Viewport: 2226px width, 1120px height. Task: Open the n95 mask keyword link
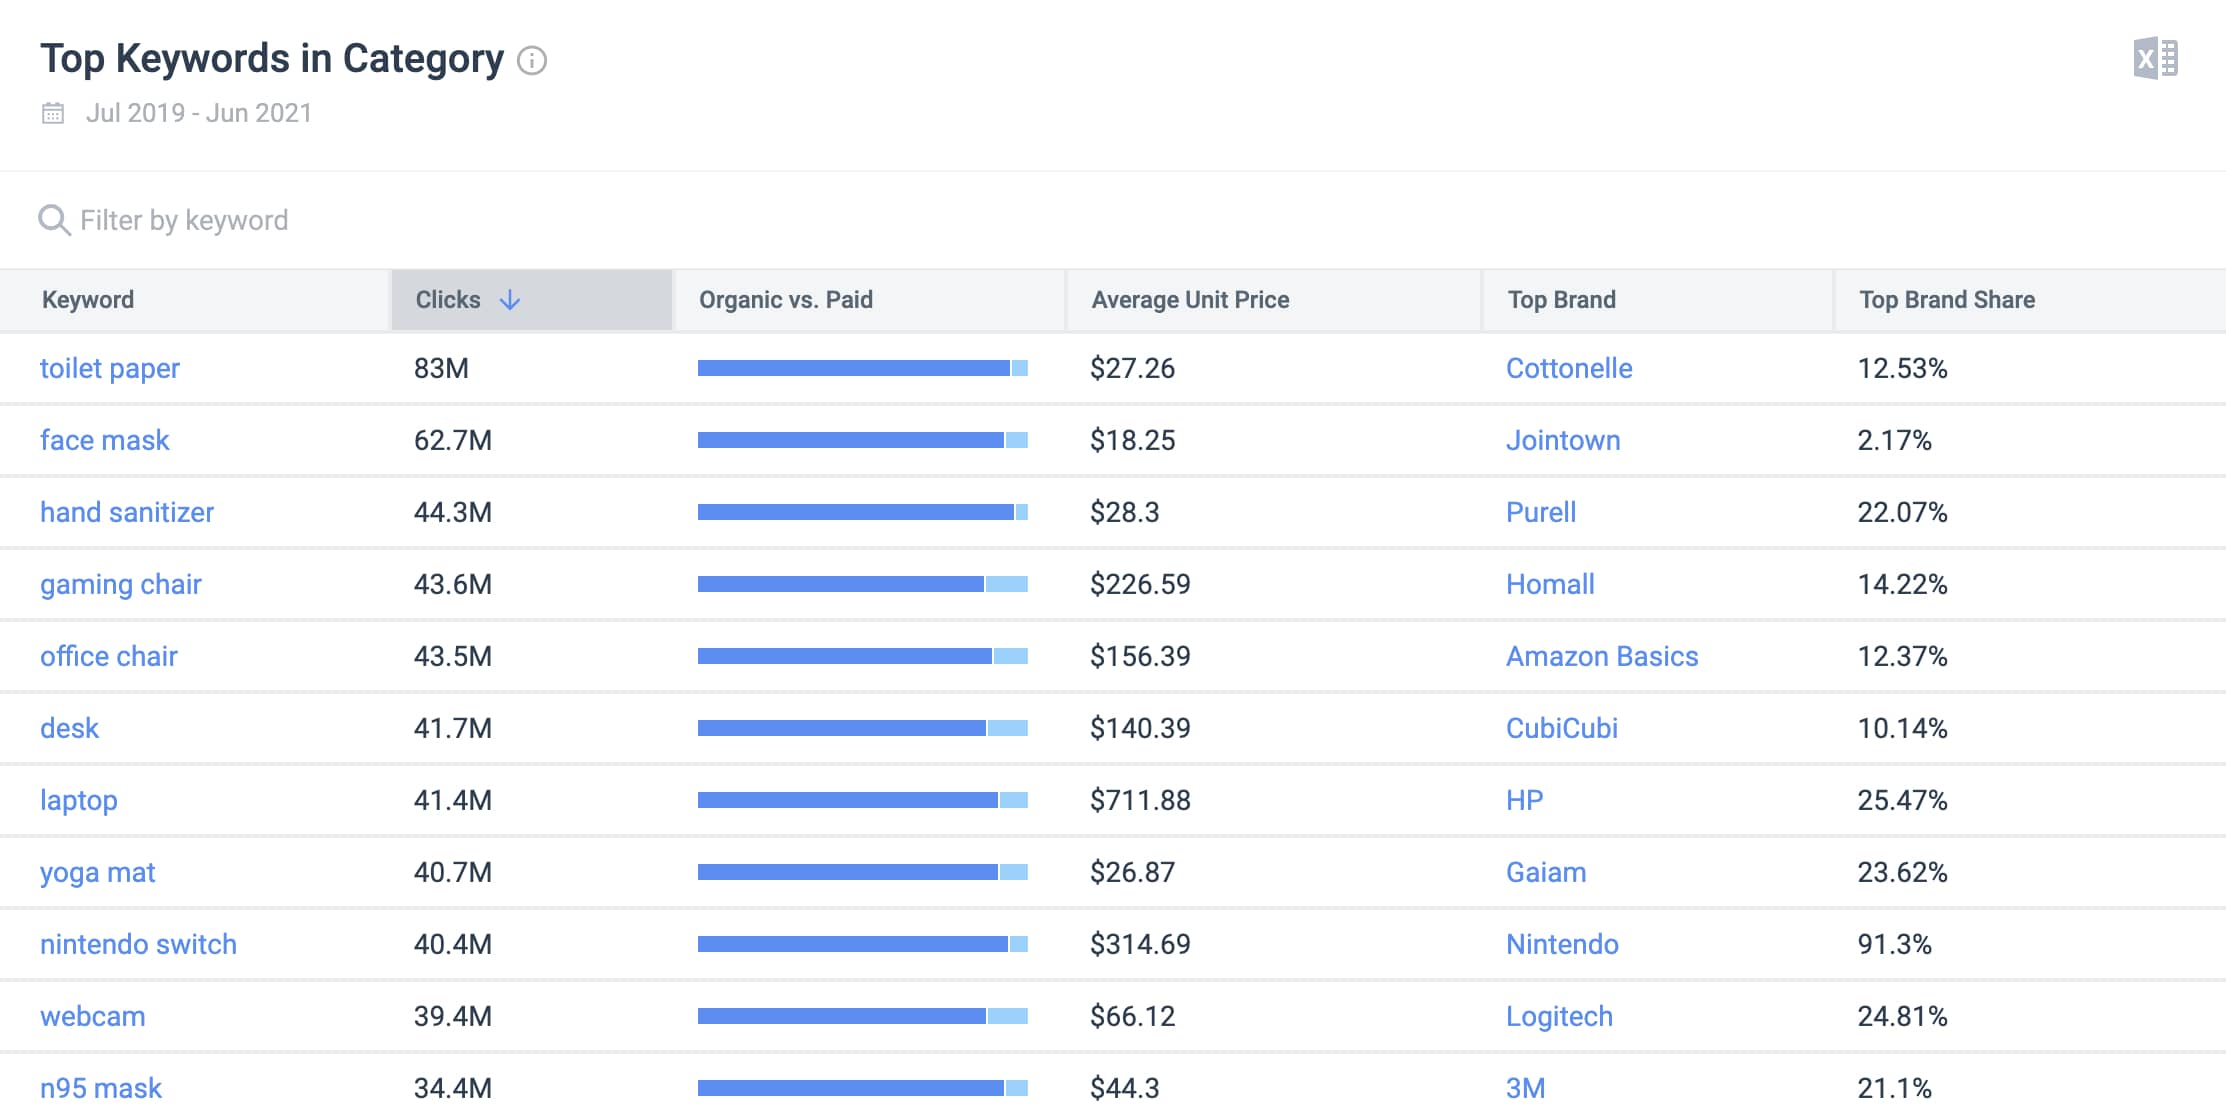point(101,1088)
